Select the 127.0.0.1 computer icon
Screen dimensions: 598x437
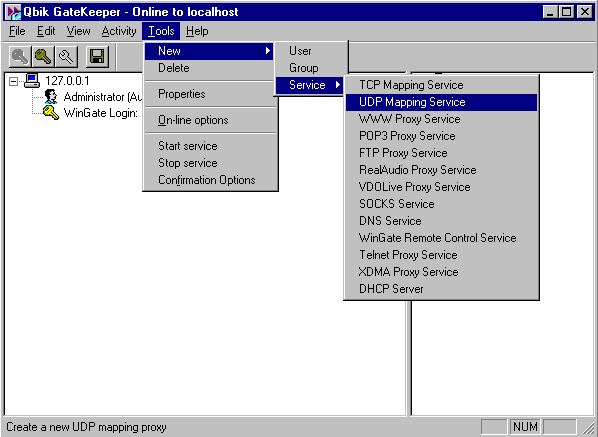click(32, 80)
